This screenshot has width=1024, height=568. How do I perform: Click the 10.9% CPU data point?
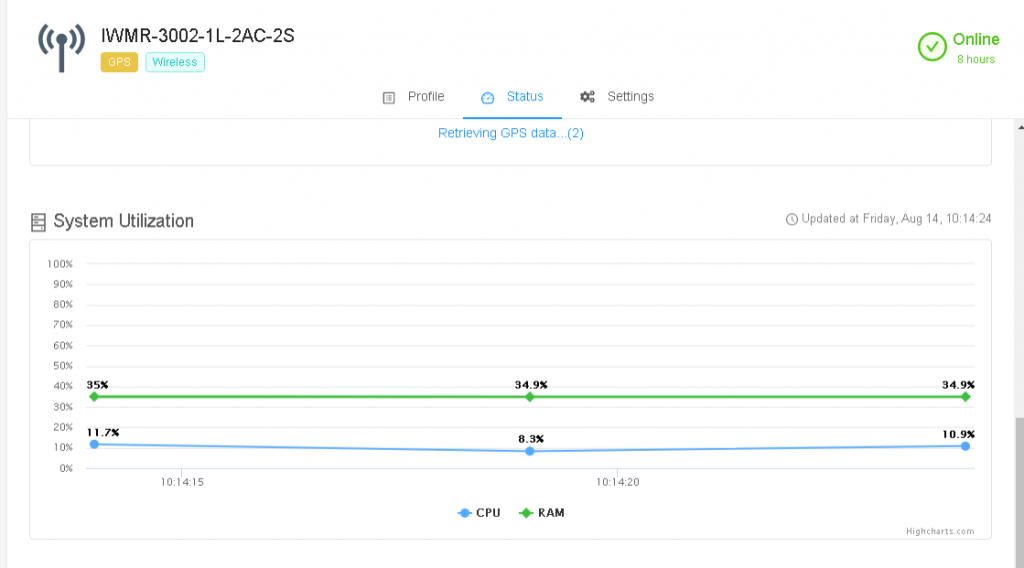(x=966, y=446)
